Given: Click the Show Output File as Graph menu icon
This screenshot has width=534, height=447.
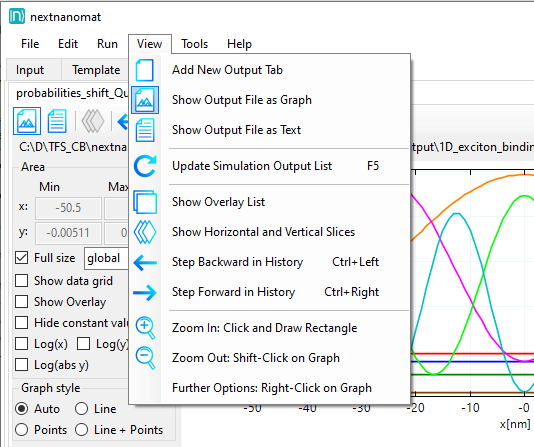Looking at the screenshot, I should (x=145, y=100).
